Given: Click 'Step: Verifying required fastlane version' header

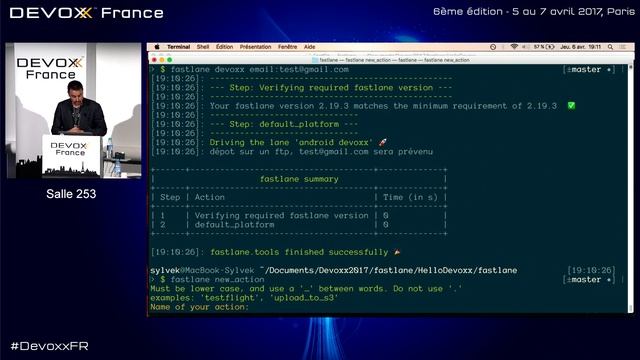Looking at the screenshot, I should [x=331, y=88].
